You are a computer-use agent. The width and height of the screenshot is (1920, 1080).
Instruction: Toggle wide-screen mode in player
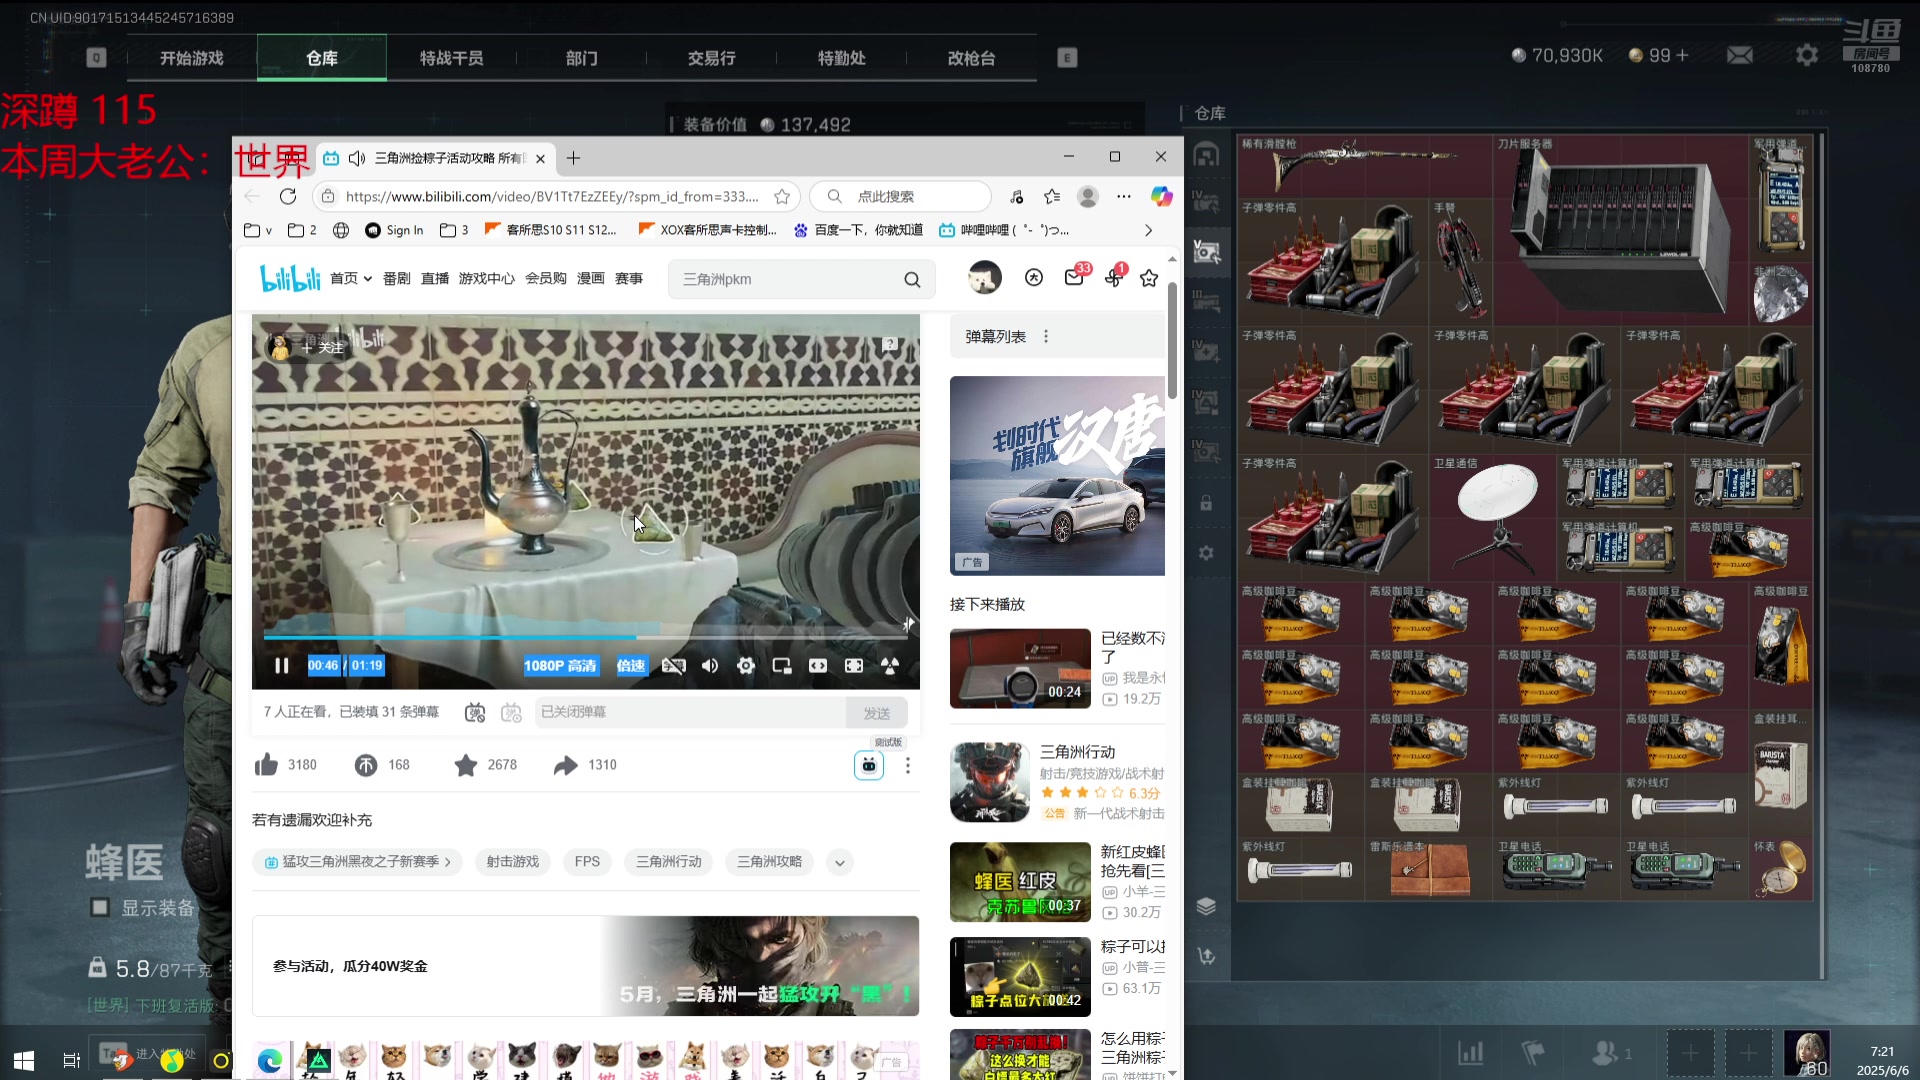(818, 666)
